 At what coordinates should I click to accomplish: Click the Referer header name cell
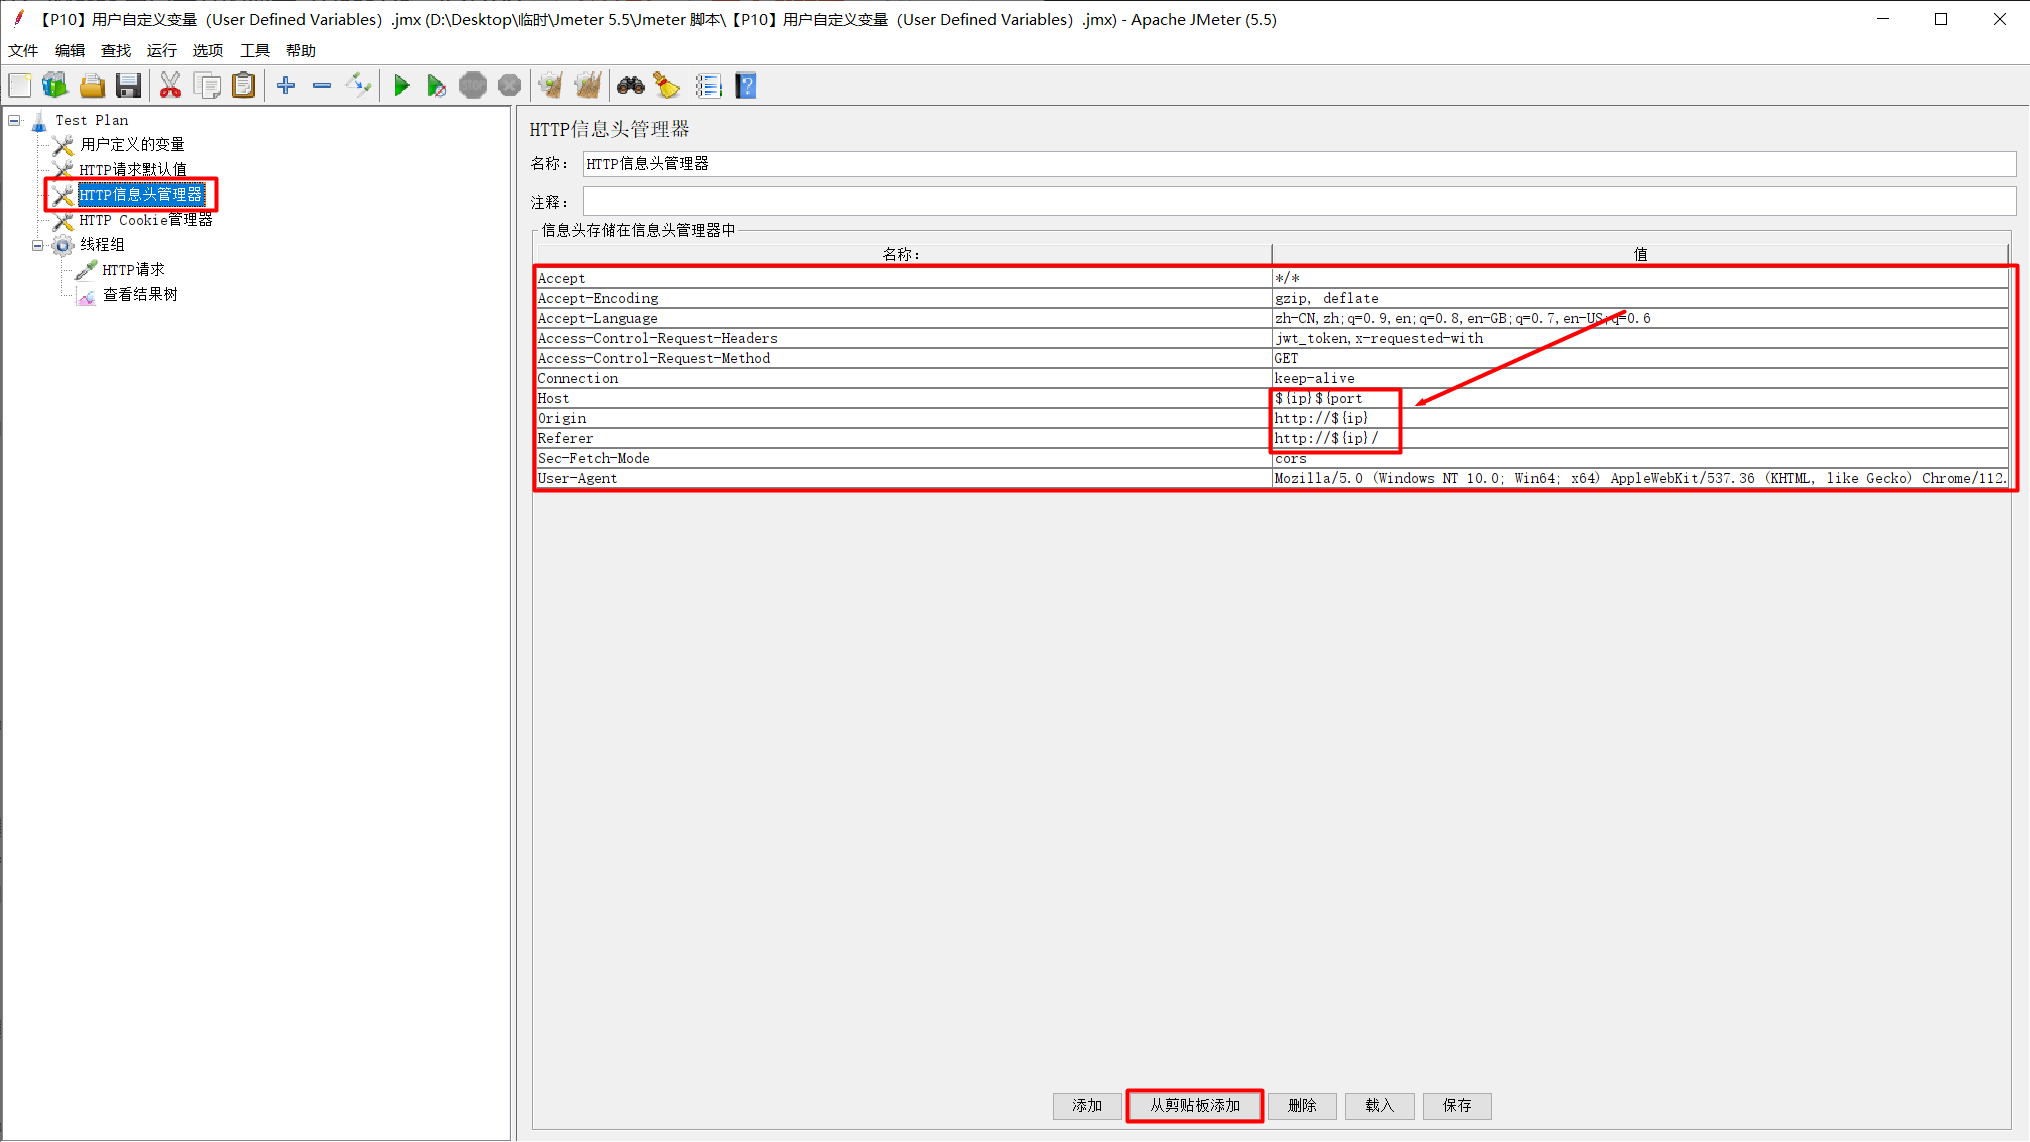coord(903,439)
